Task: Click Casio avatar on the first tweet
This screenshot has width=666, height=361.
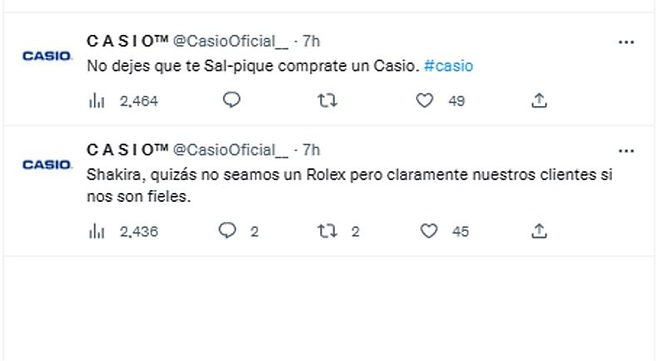Action: point(47,56)
